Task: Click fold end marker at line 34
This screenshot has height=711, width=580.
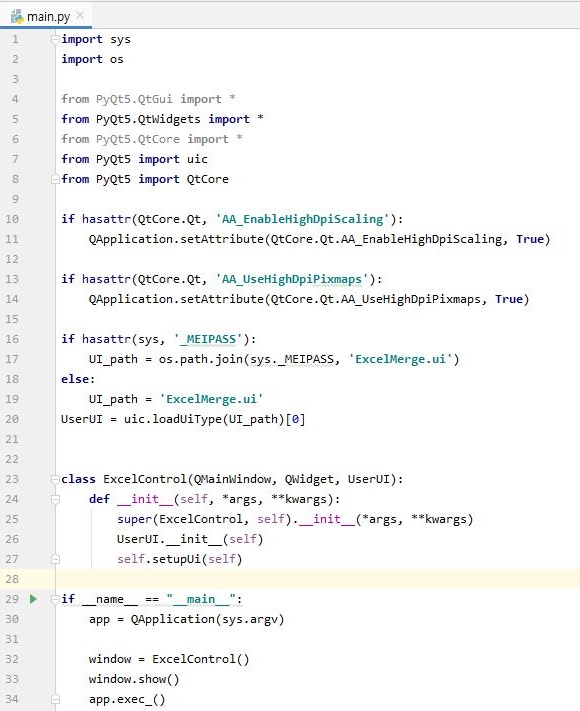Action: [x=55, y=699]
